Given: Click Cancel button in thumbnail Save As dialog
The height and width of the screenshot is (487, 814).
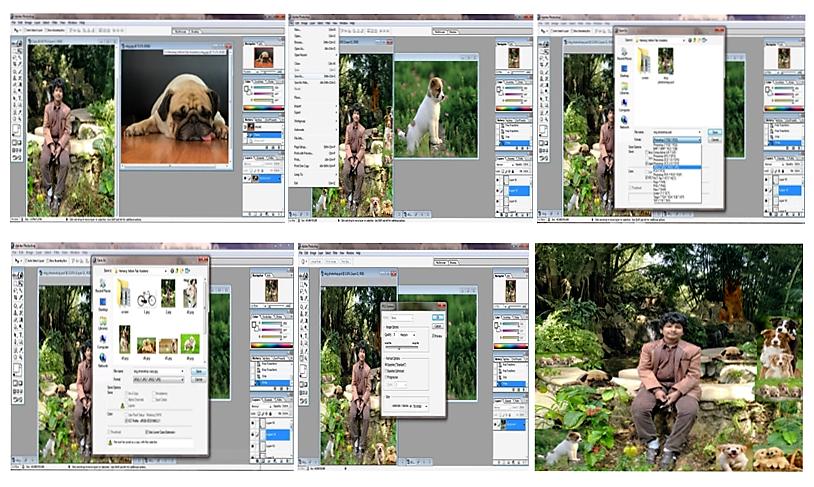Looking at the screenshot, I should pyautogui.click(x=198, y=380).
